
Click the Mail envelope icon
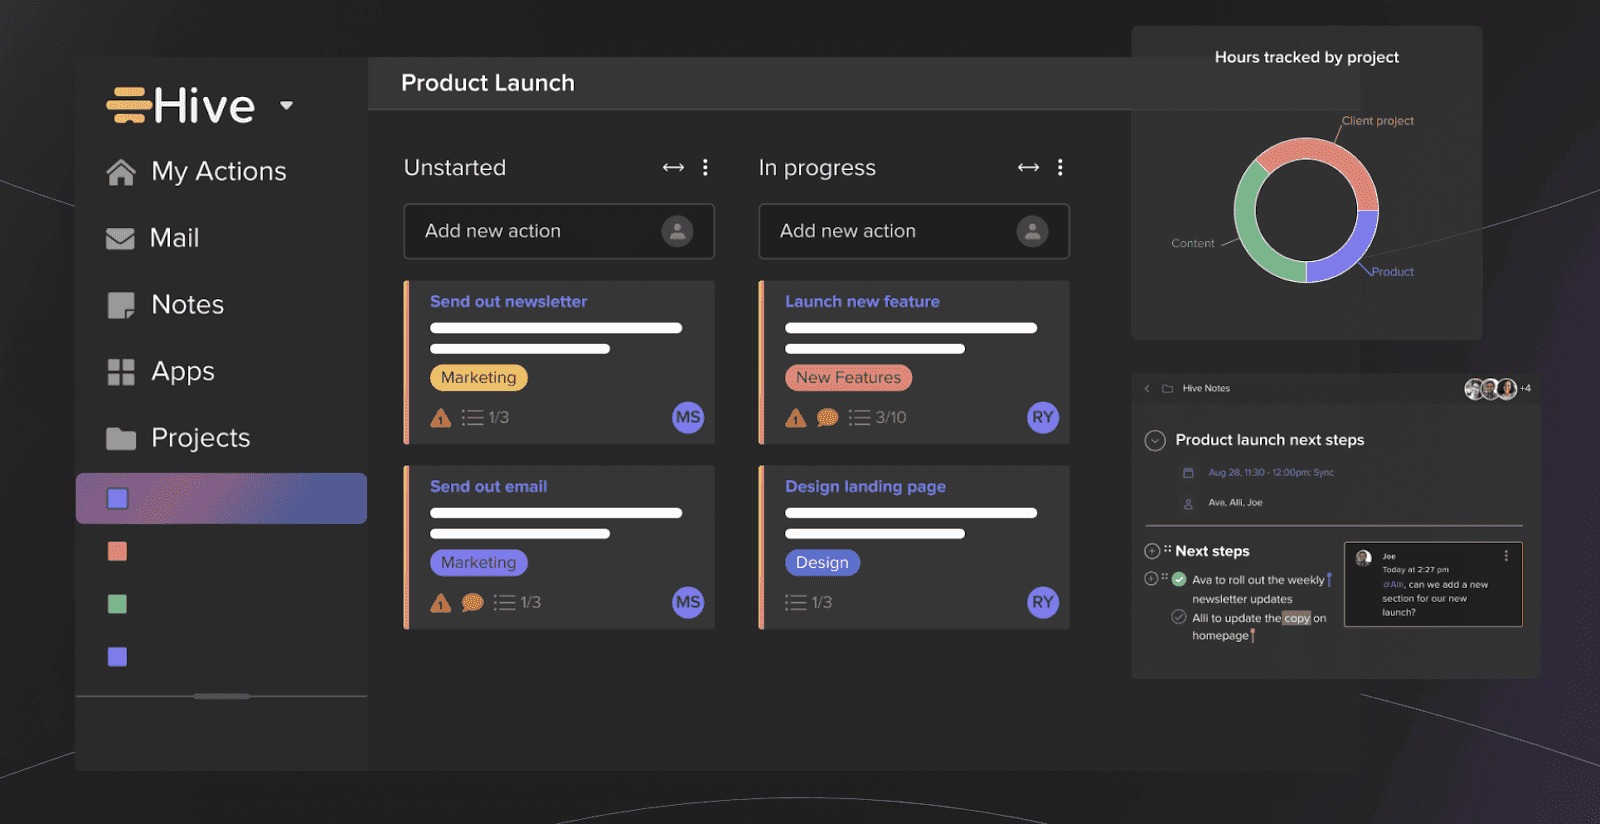pos(120,239)
